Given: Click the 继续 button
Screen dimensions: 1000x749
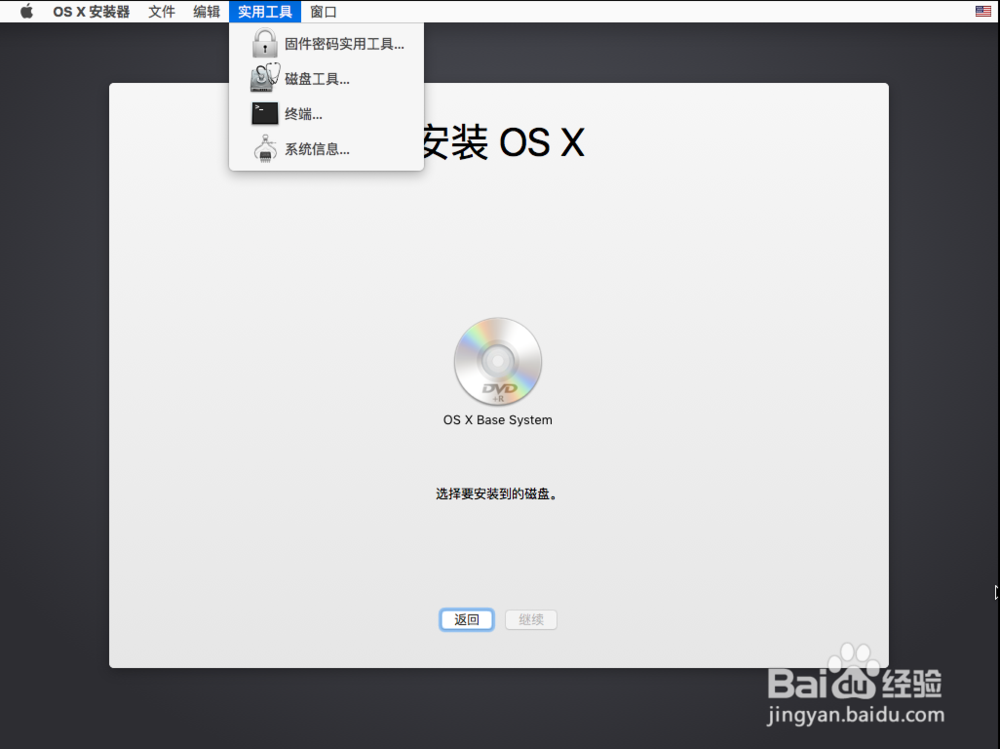Looking at the screenshot, I should pyautogui.click(x=531, y=619).
